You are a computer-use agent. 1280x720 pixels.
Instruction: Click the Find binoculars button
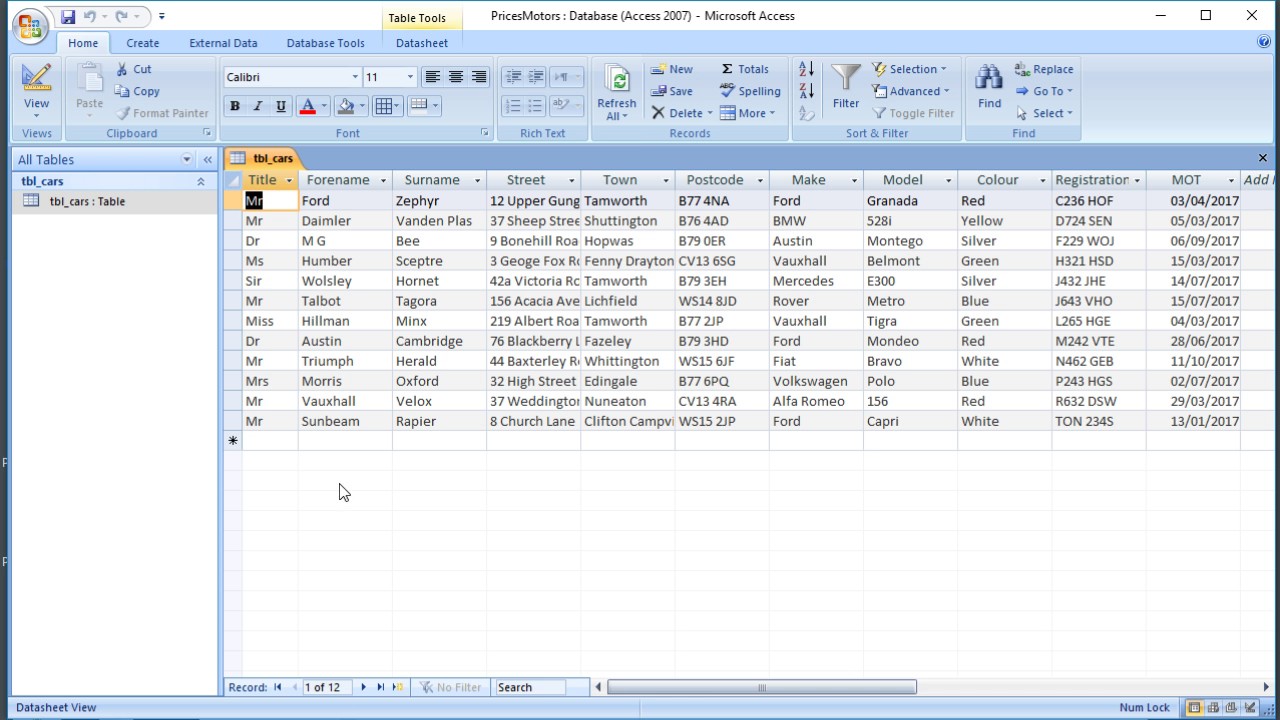(x=989, y=87)
